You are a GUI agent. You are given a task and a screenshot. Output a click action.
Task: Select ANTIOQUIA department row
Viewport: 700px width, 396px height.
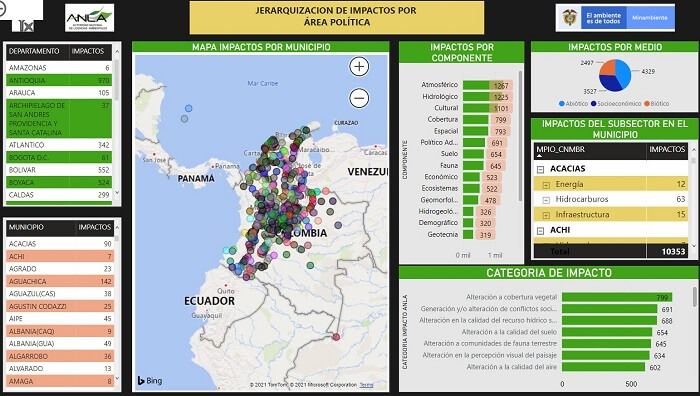coord(59,80)
